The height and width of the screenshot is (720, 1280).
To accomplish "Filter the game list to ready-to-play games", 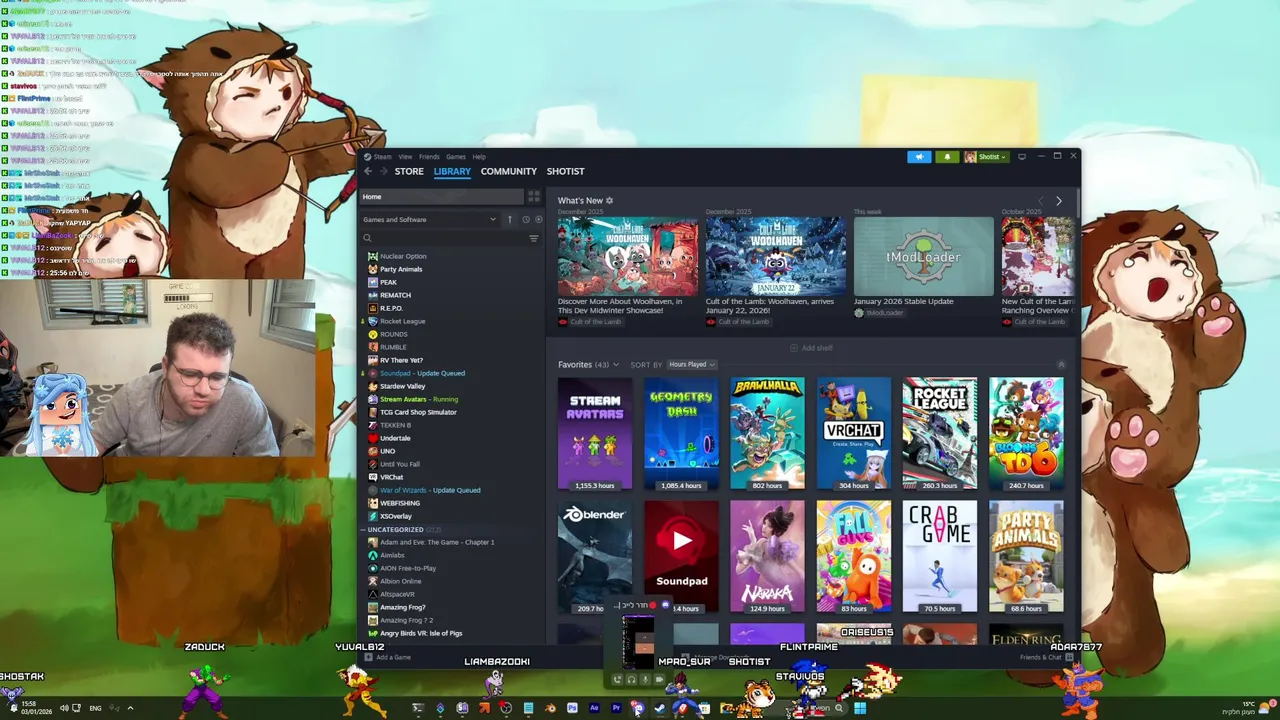I will [x=538, y=219].
